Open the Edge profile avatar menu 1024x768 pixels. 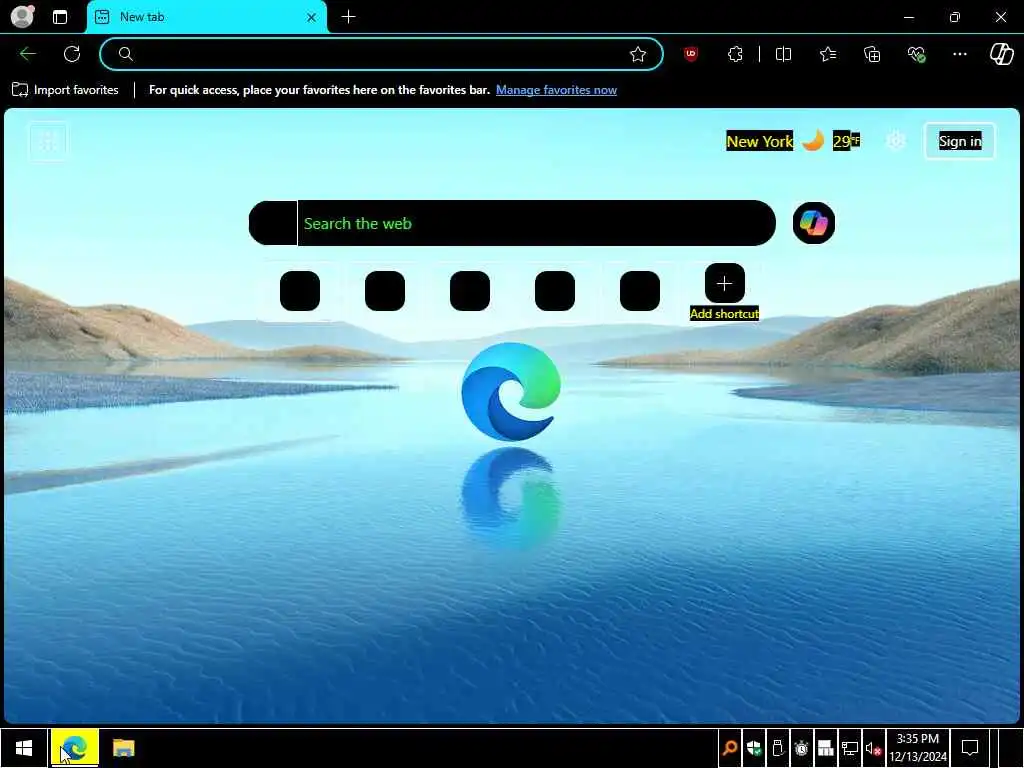coord(22,16)
